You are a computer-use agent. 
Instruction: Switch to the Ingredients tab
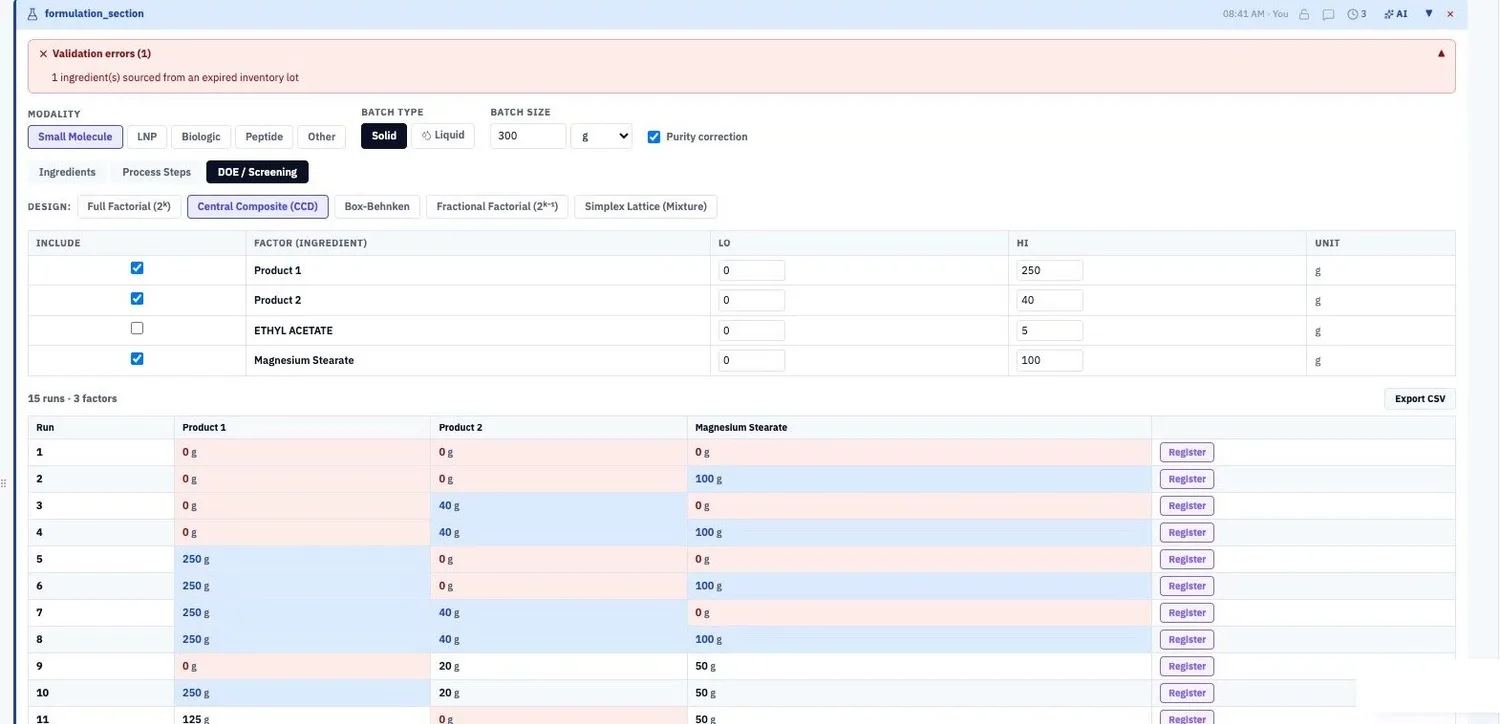click(67, 172)
